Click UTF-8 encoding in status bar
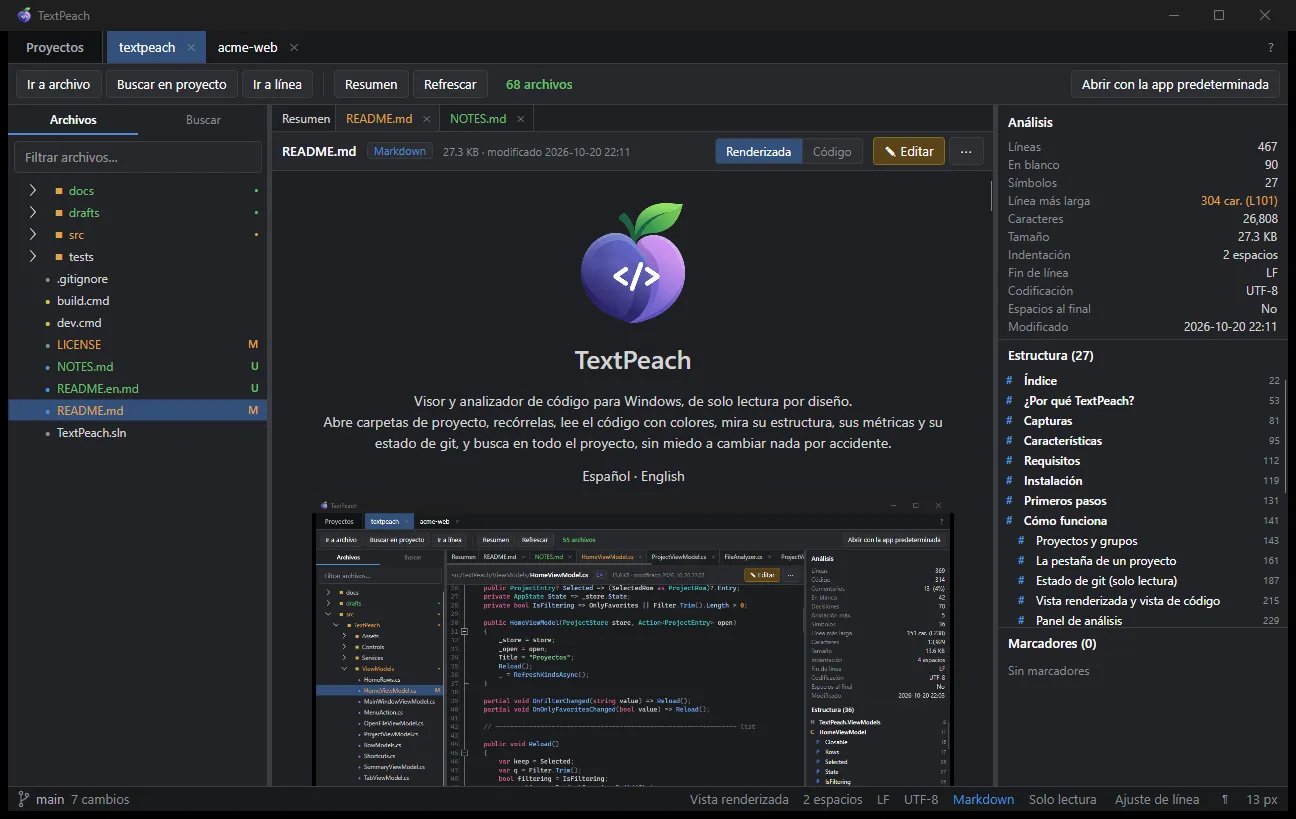This screenshot has width=1296, height=819. tap(921, 799)
